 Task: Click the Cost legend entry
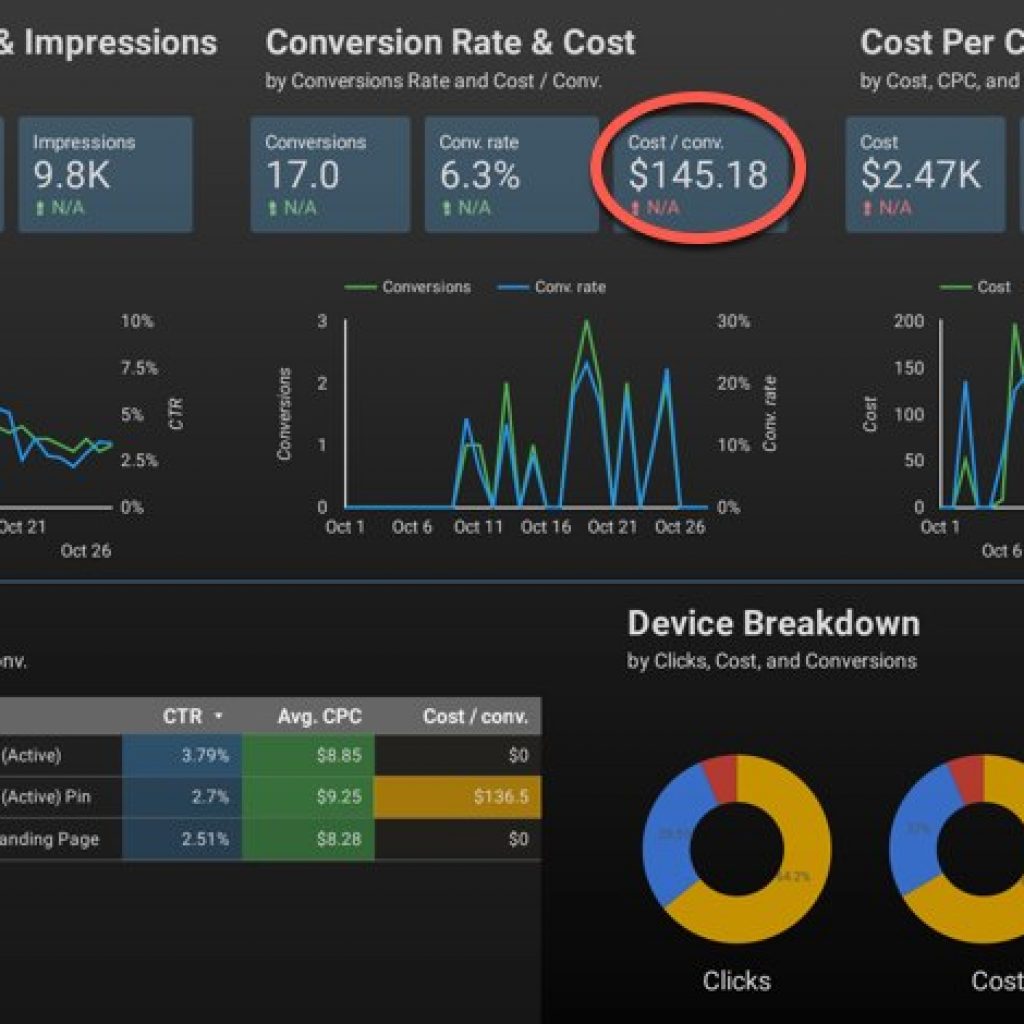pos(975,287)
